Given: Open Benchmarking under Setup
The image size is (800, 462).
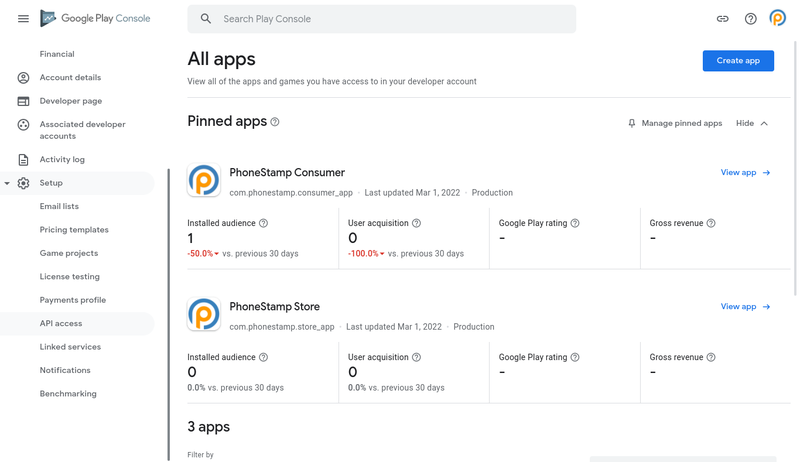Looking at the screenshot, I should click(68, 394).
